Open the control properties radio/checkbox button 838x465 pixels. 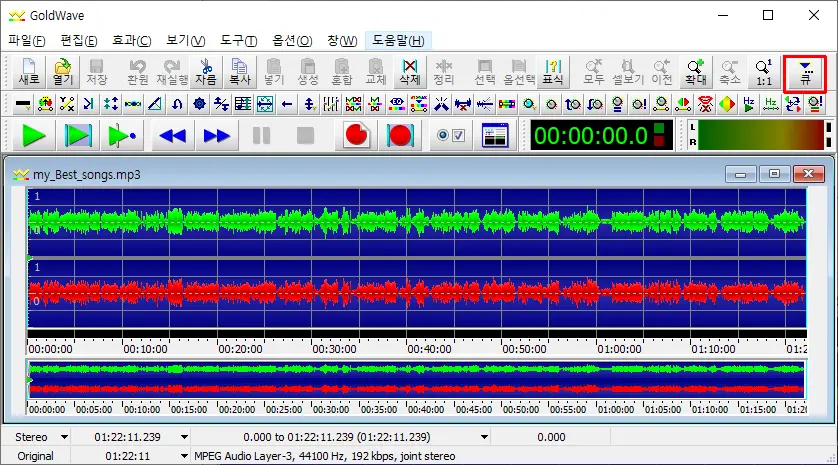tap(451, 136)
